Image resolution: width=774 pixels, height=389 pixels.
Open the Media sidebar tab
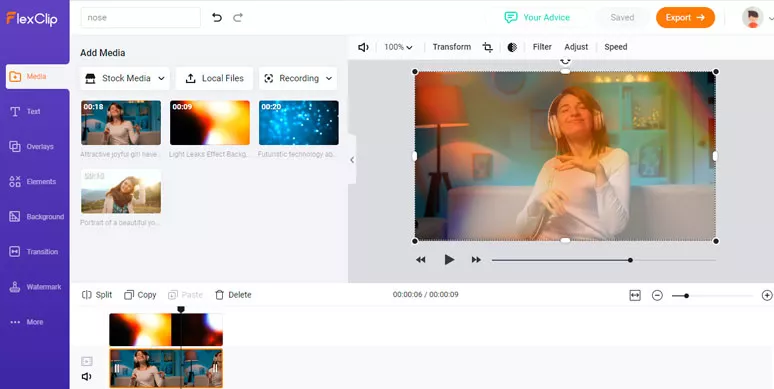click(x=37, y=77)
